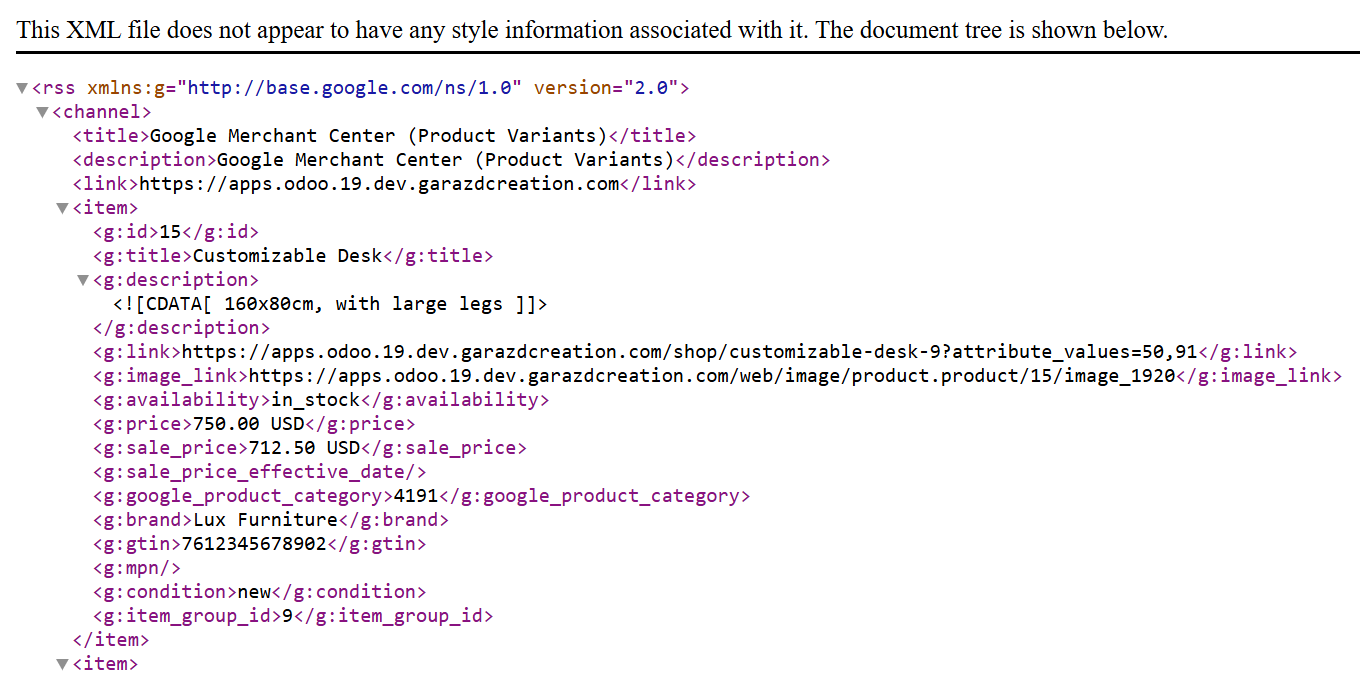Screen dimensions: 1360x679
Task: Click the g:gtin value '7612345678902'
Action: [254, 544]
